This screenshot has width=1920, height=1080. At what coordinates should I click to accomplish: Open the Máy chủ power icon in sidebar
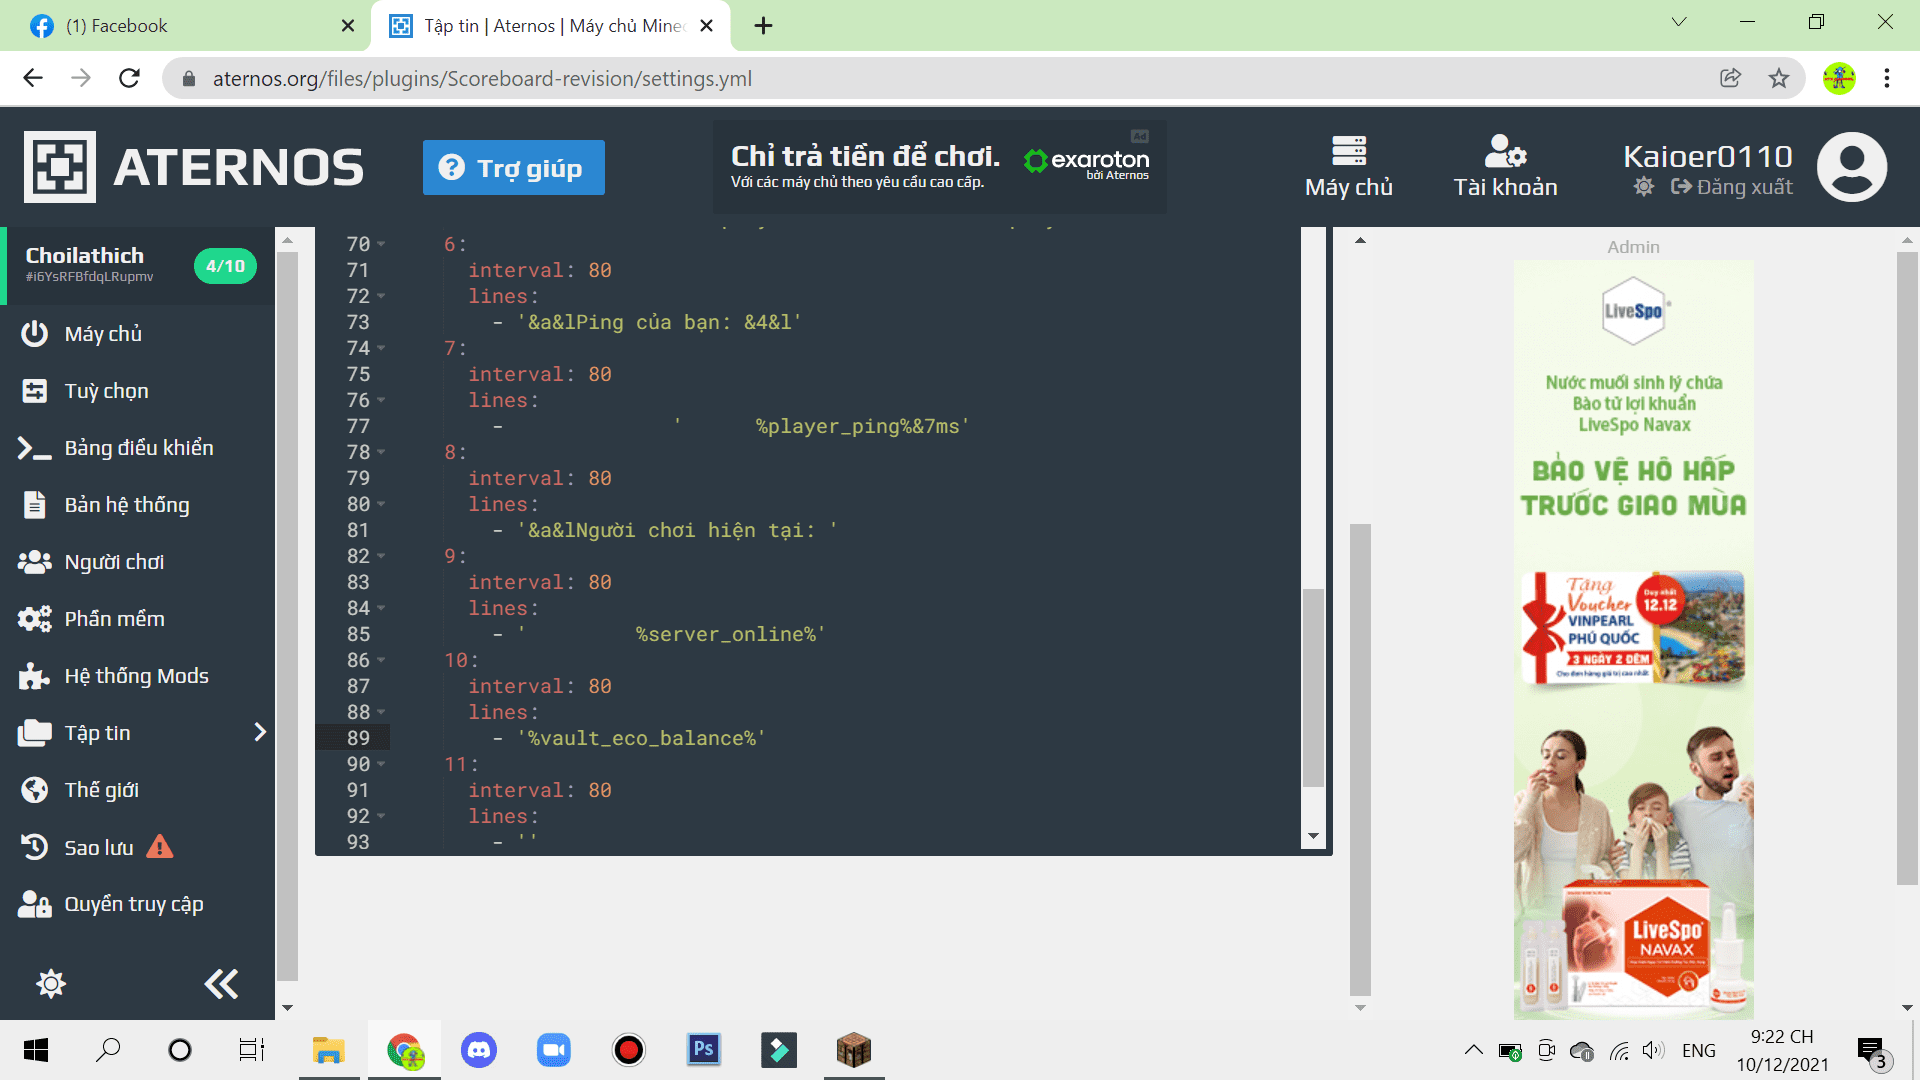point(35,334)
